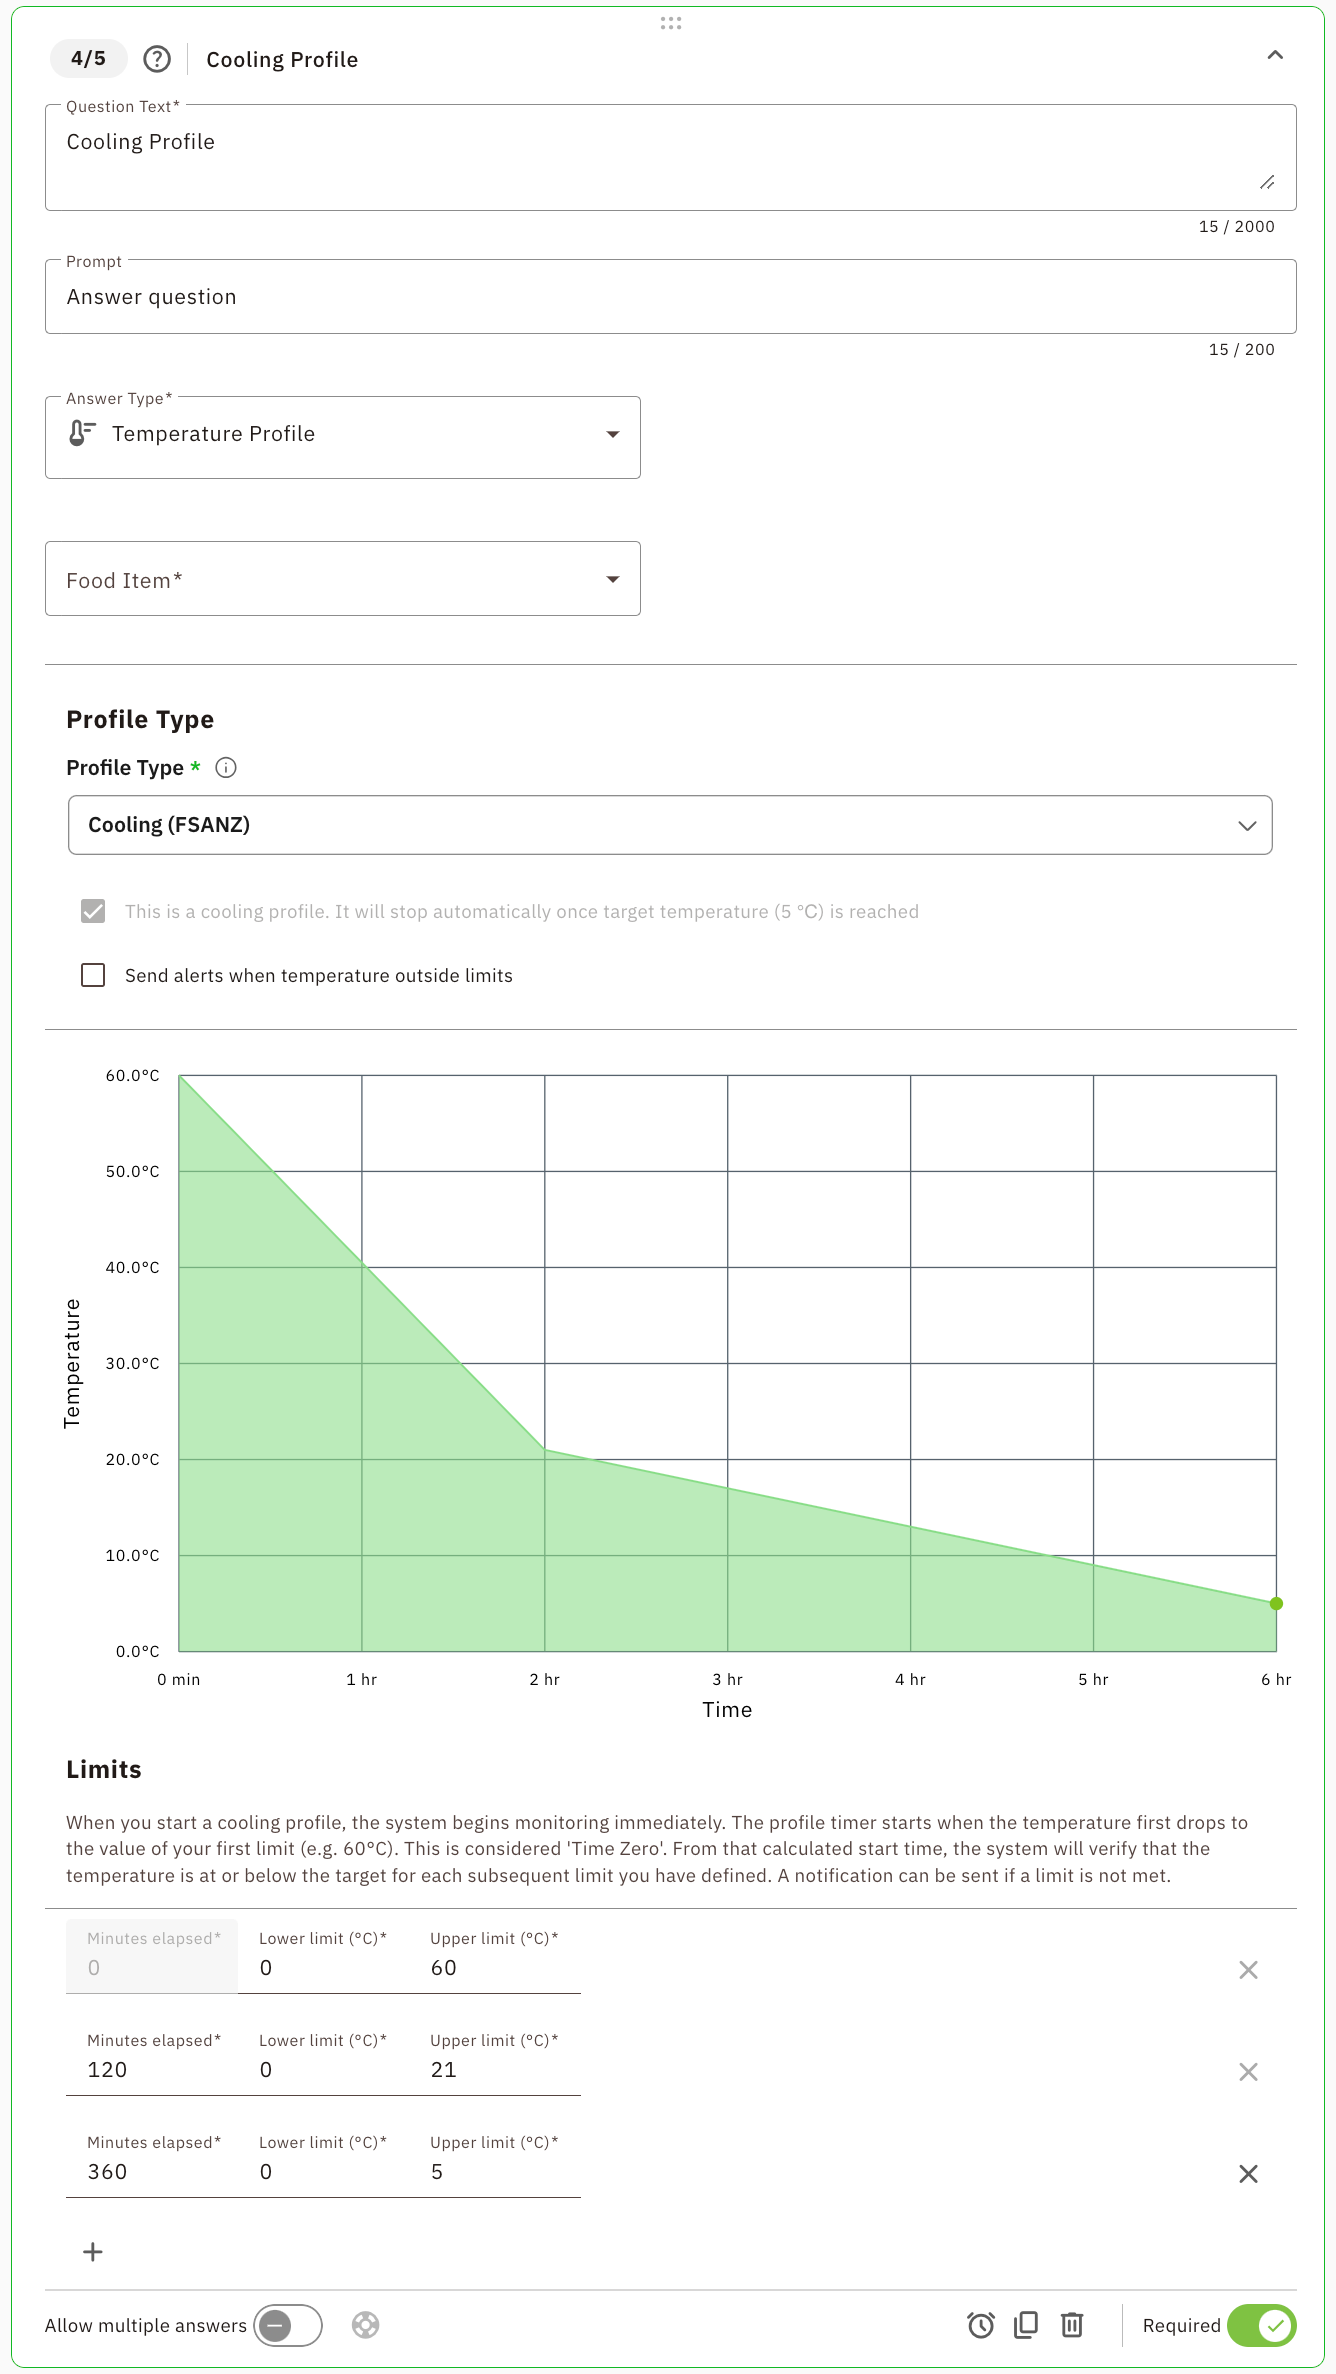This screenshot has height=2374, width=1336.
Task: Enable Send alerts when temperature outside limits
Action: coord(93,975)
